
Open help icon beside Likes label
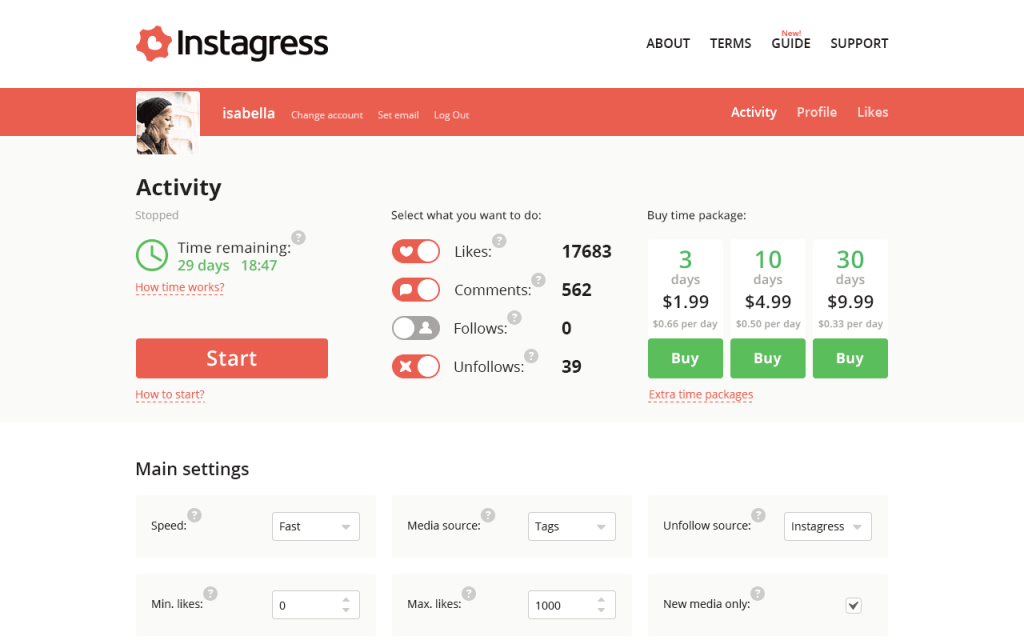click(499, 240)
